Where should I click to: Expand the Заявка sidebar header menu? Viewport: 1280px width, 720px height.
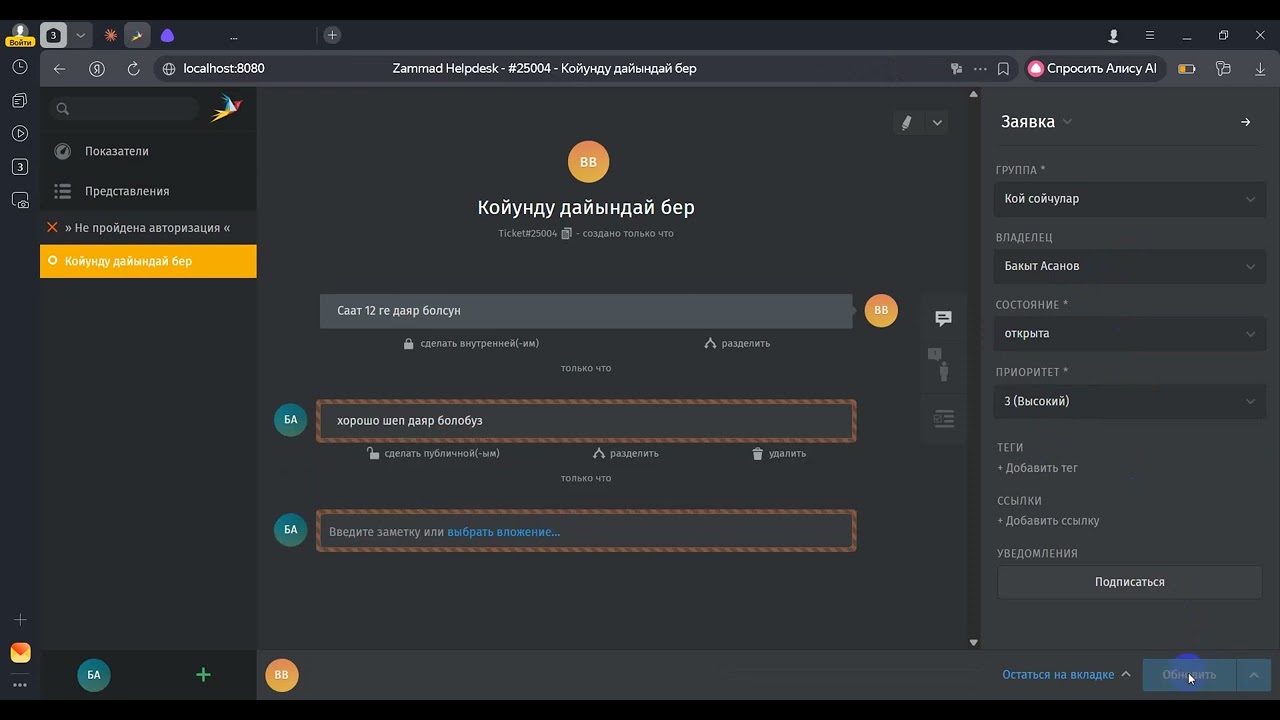coord(1067,122)
